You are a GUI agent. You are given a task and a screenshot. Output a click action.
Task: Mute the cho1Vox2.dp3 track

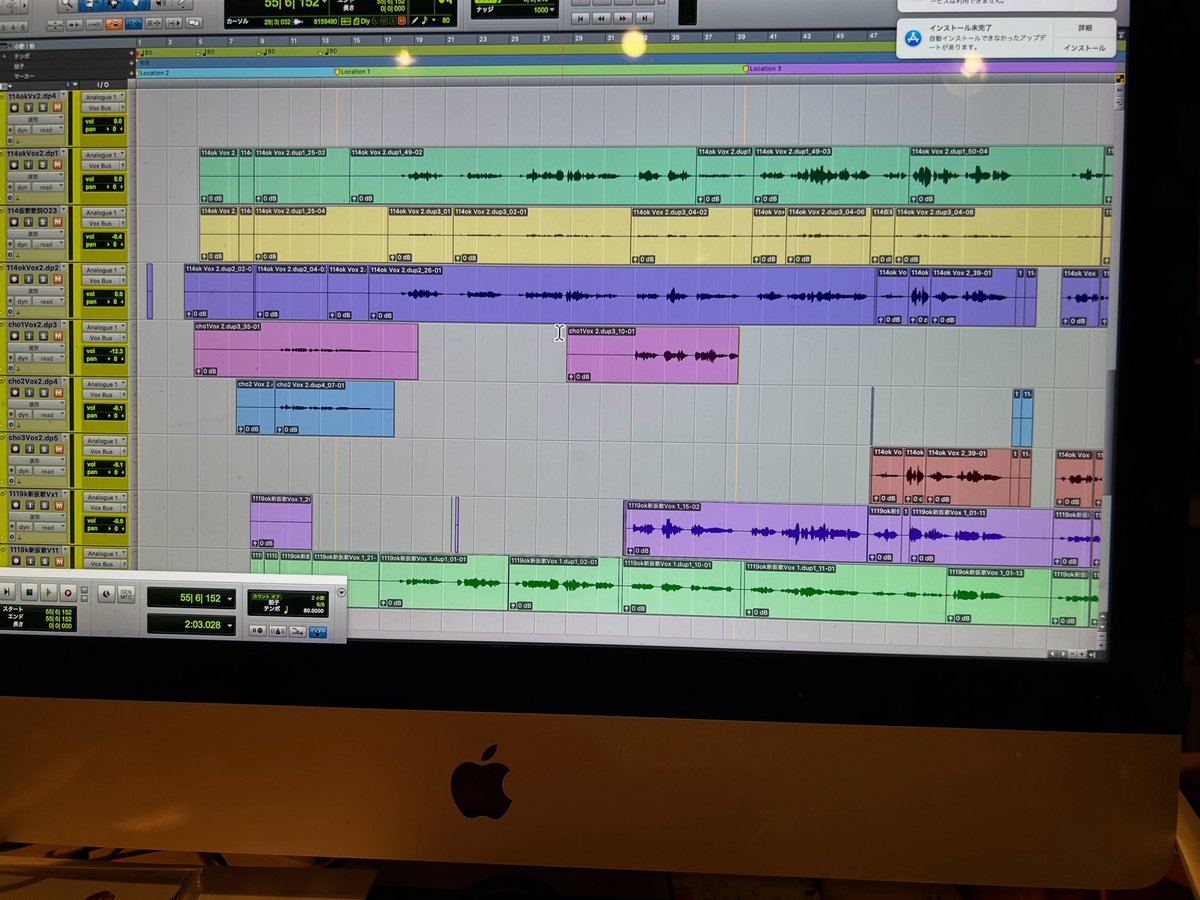(x=58, y=336)
